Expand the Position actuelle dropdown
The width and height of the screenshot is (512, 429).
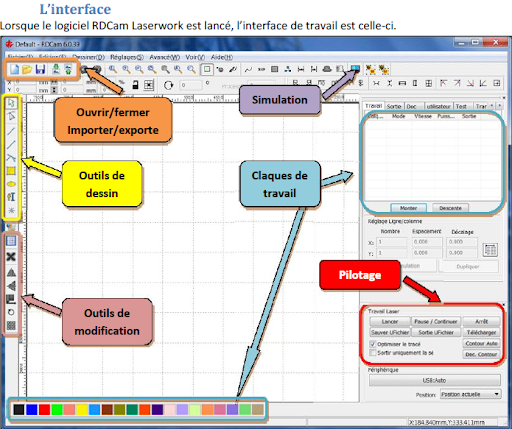click(470, 394)
